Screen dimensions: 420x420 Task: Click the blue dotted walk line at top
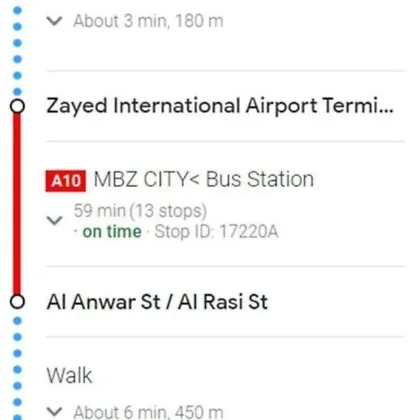17,50
